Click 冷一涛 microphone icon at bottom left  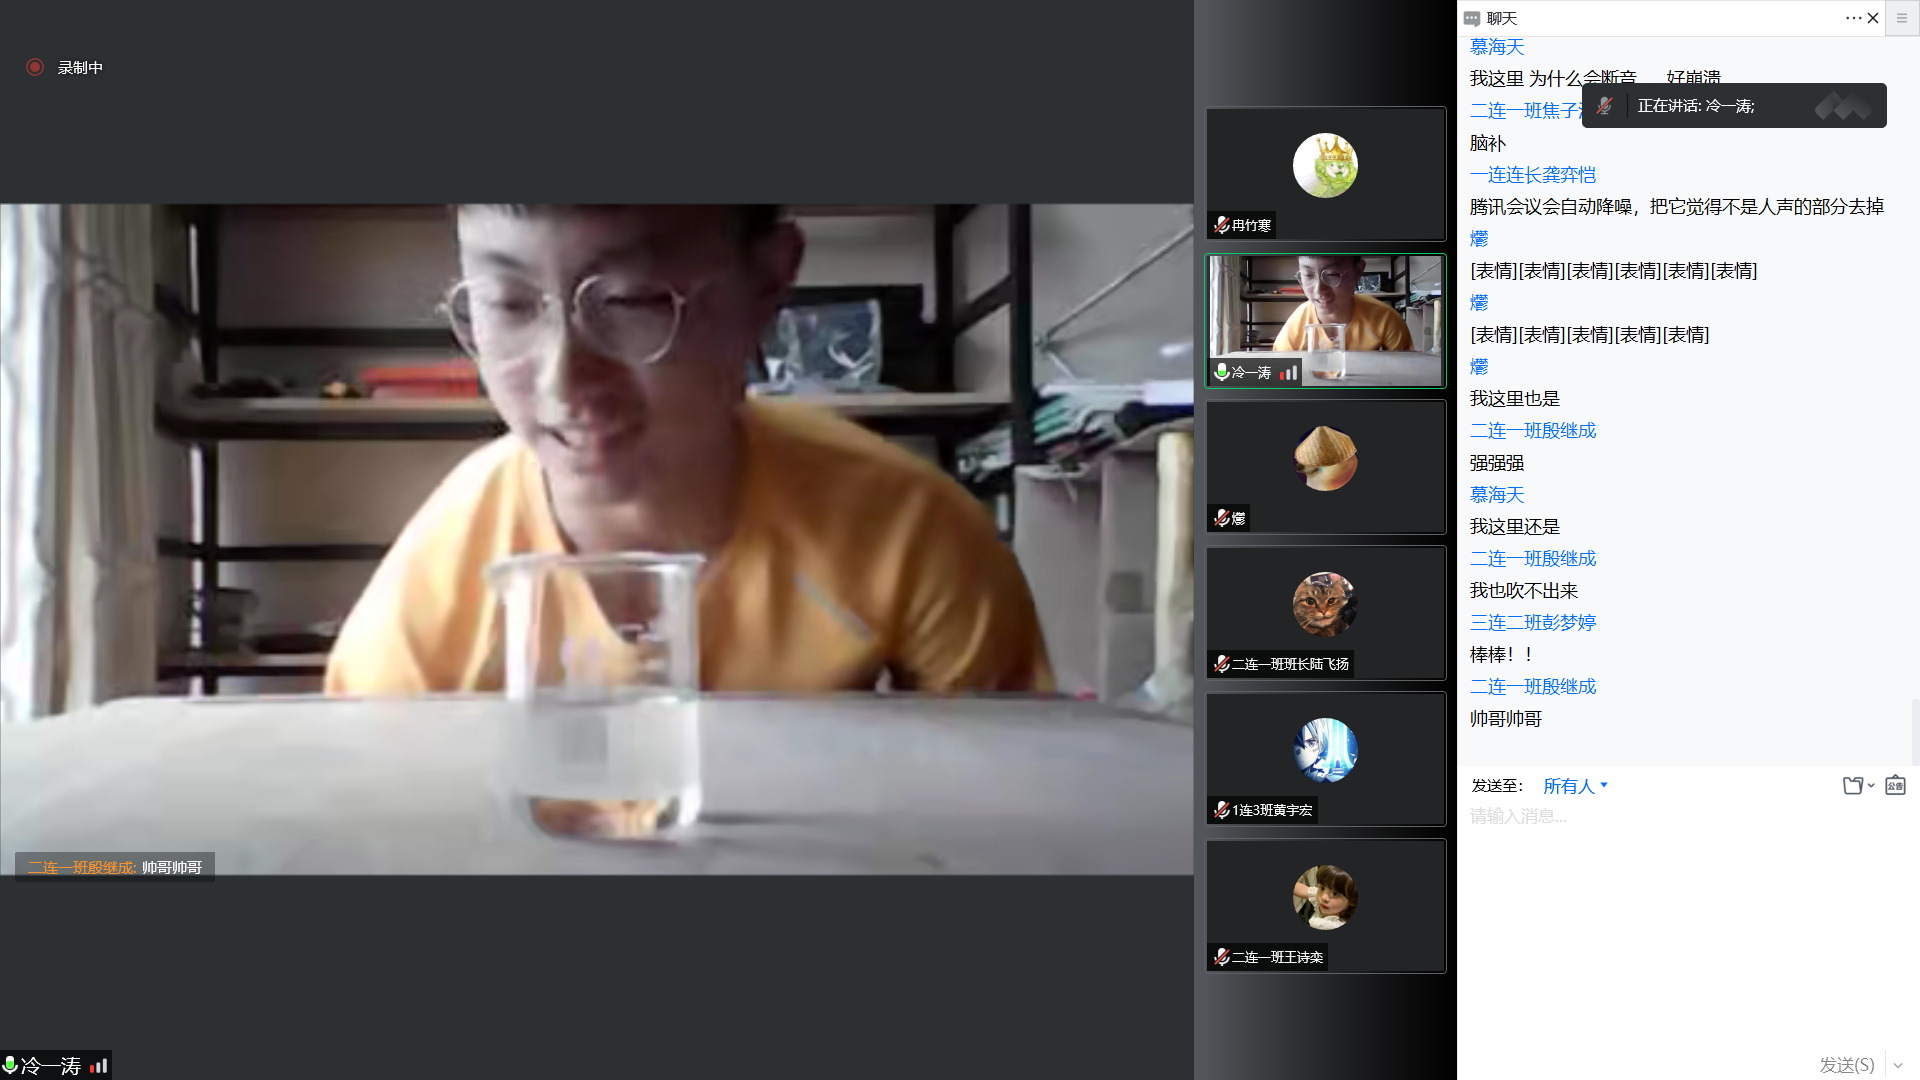10,1065
